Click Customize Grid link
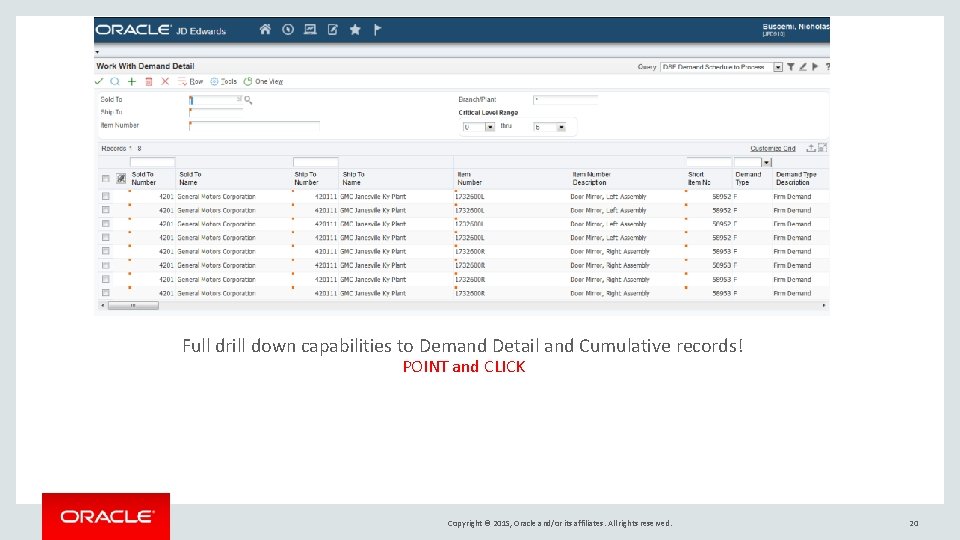This screenshot has width=960, height=540. pyautogui.click(x=773, y=148)
